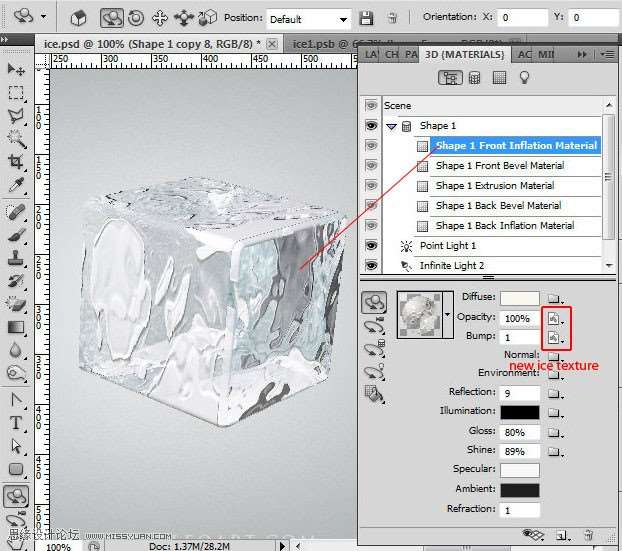Choose 3D Slide tool in options bar
Viewport: 622px width, 551px height.
184,18
